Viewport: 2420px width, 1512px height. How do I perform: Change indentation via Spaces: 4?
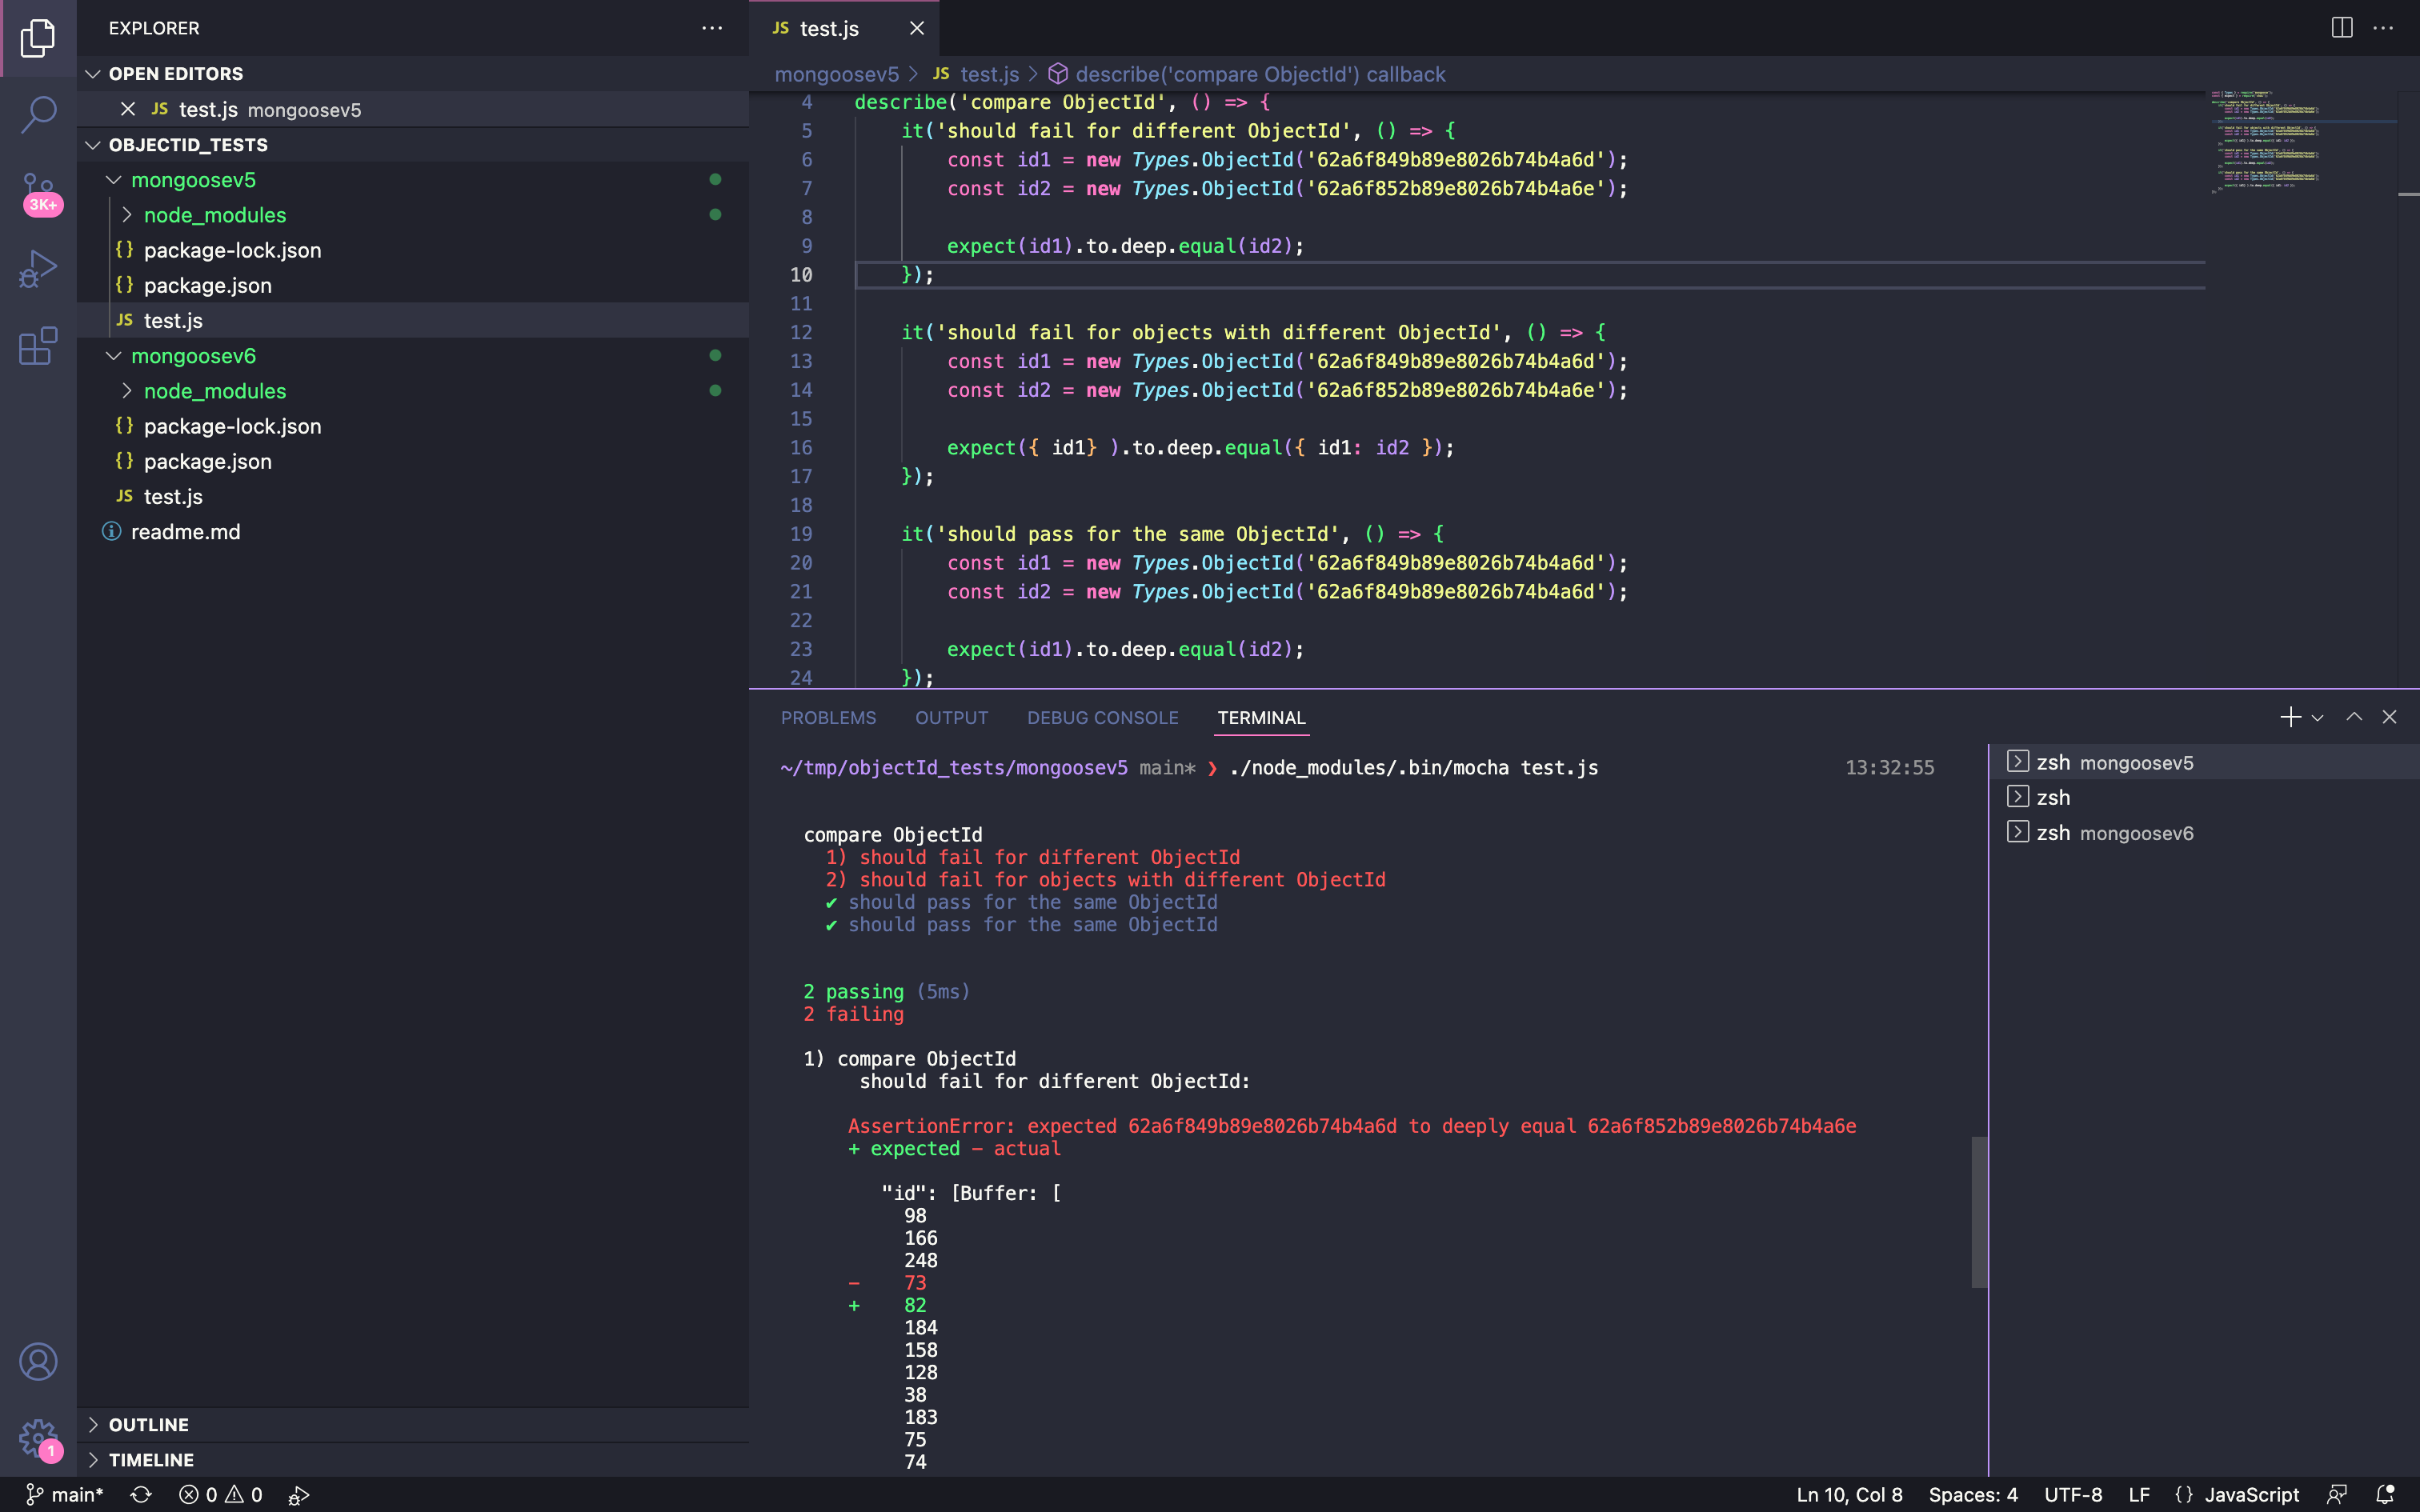(x=1972, y=1494)
